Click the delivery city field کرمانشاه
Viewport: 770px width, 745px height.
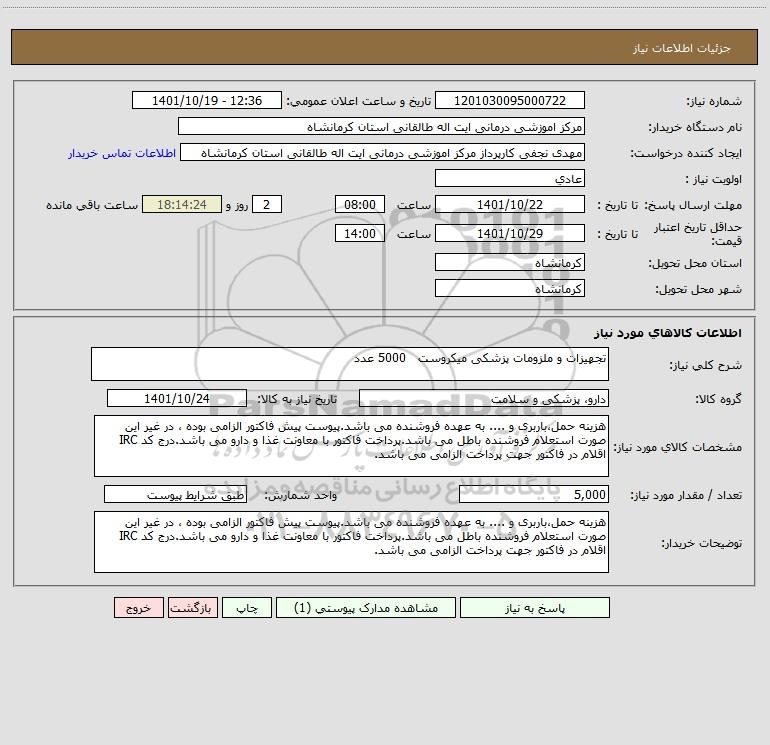[510, 288]
